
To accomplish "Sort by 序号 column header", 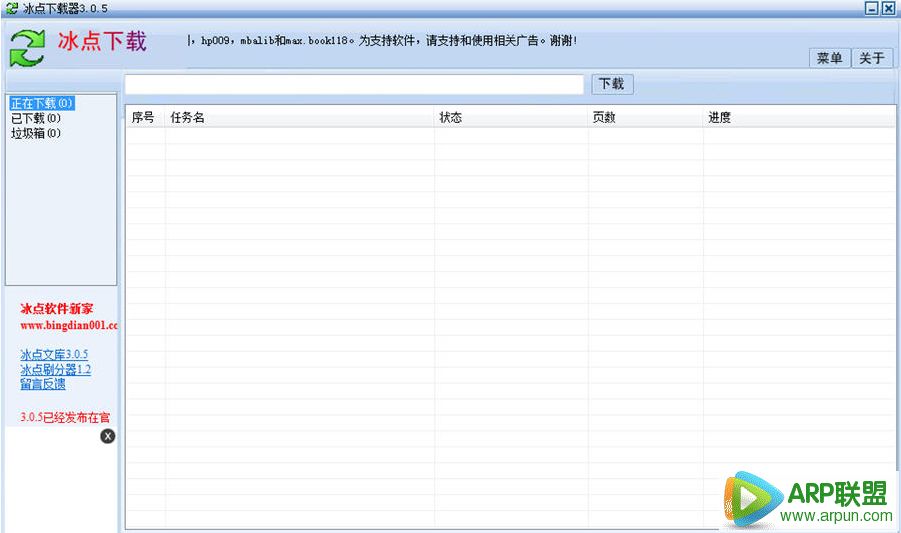I will pyautogui.click(x=145, y=117).
